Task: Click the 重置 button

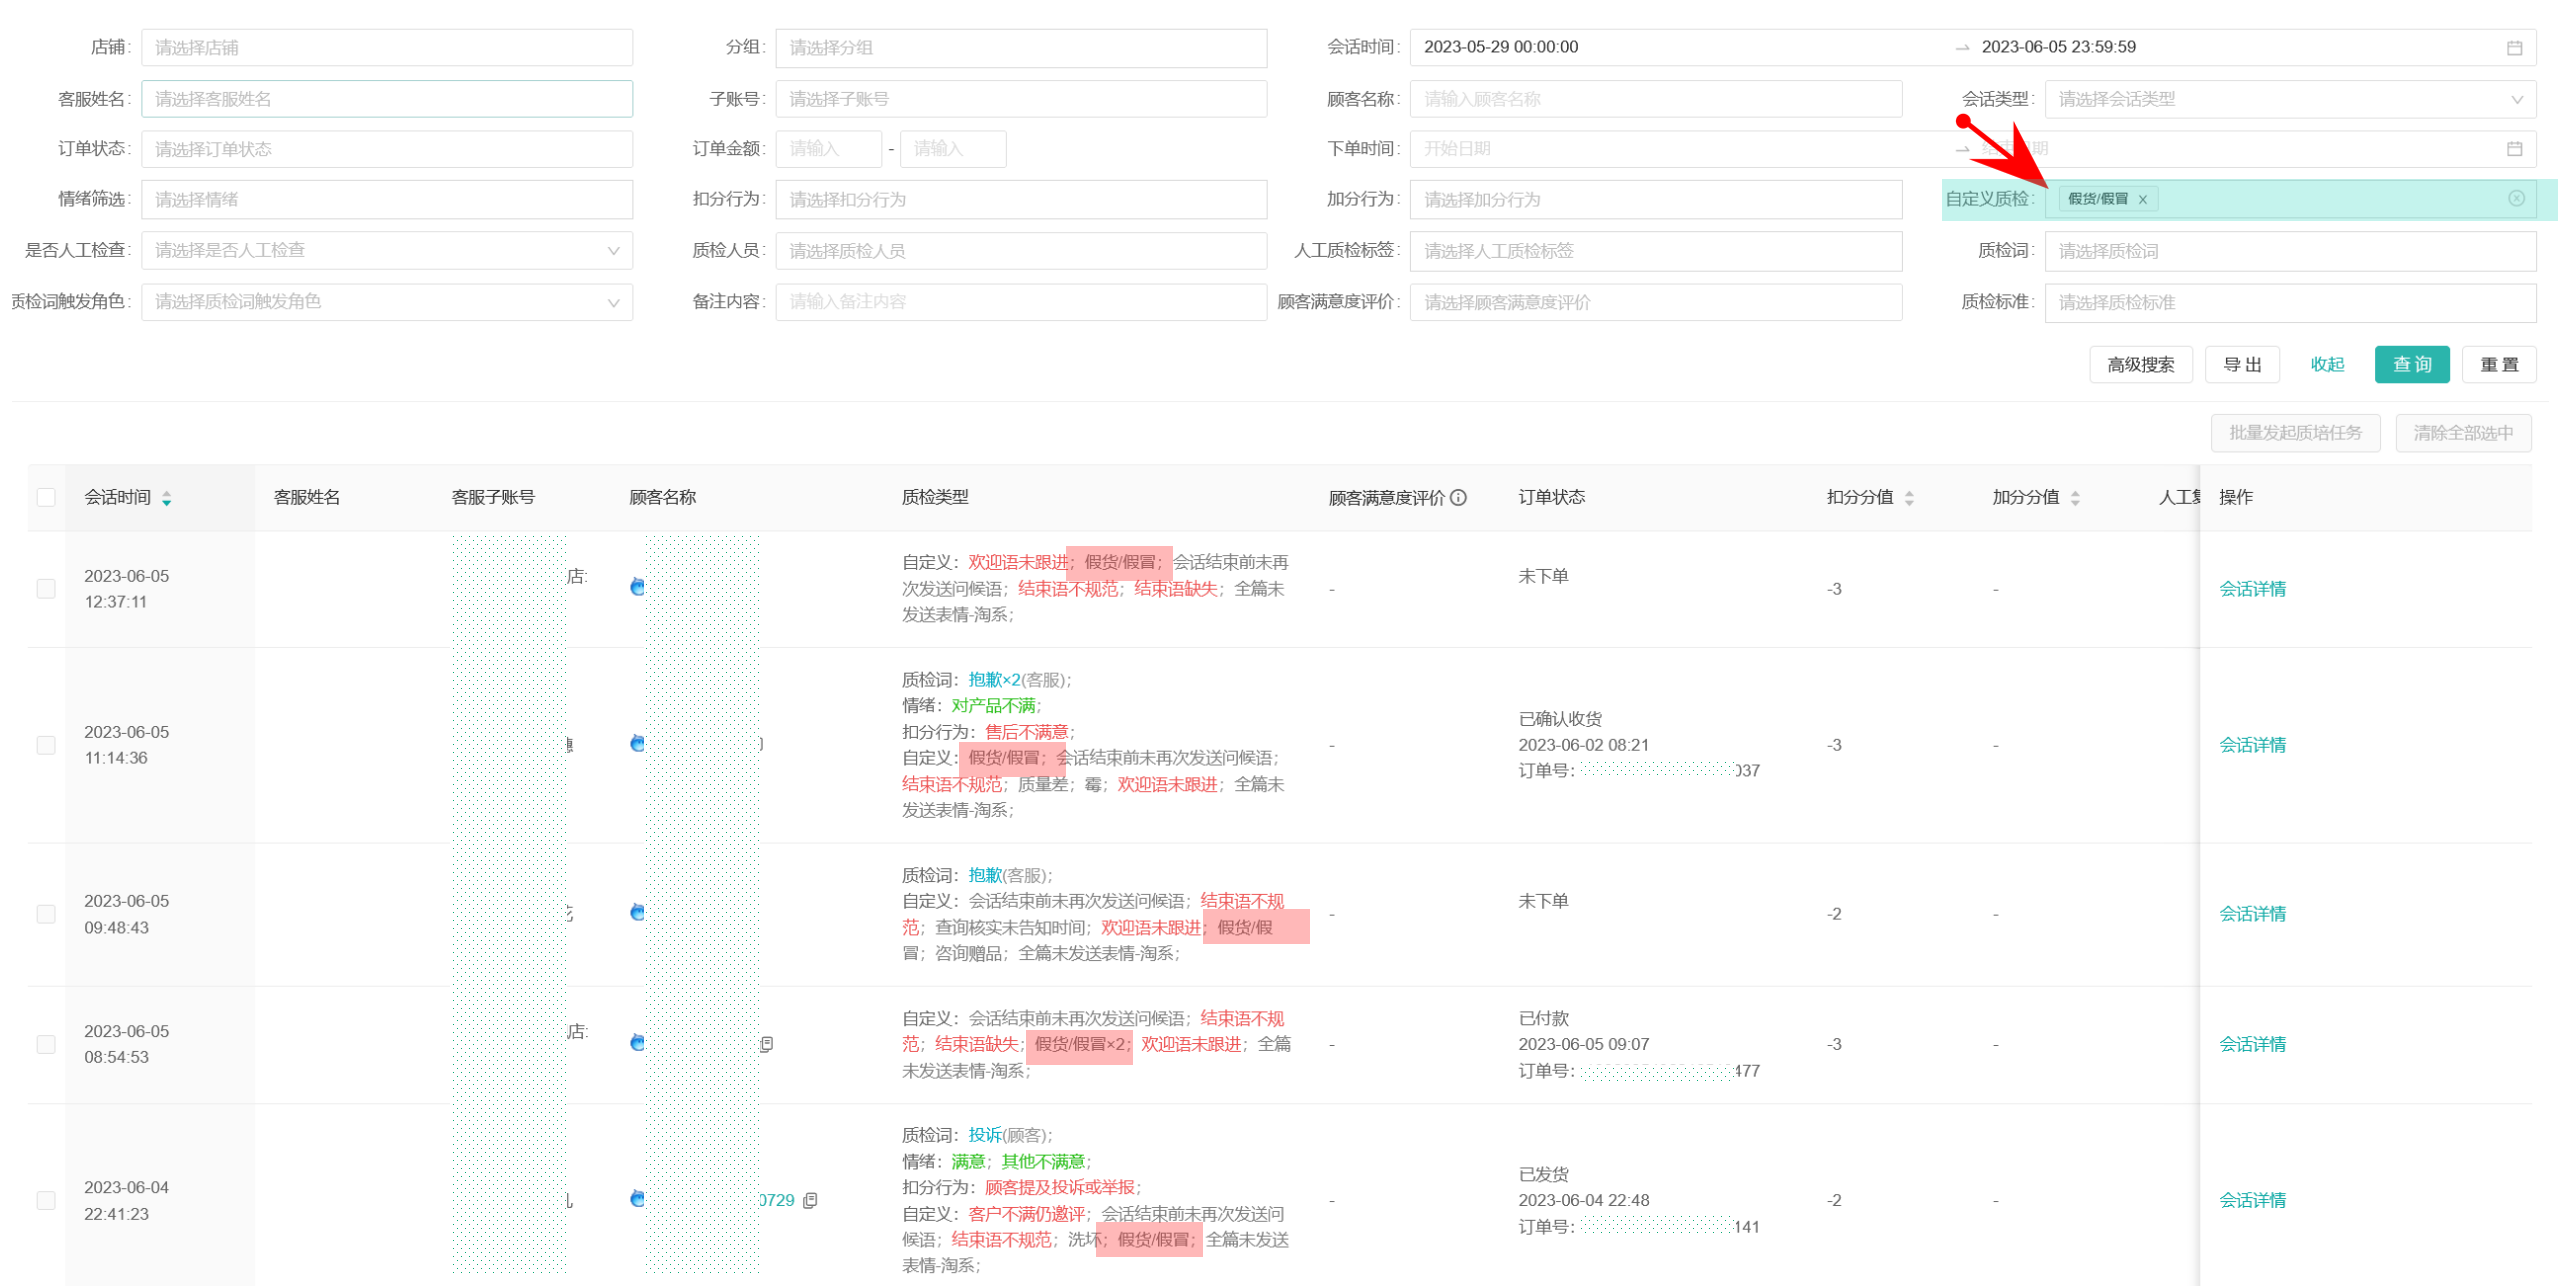Action: click(2499, 365)
